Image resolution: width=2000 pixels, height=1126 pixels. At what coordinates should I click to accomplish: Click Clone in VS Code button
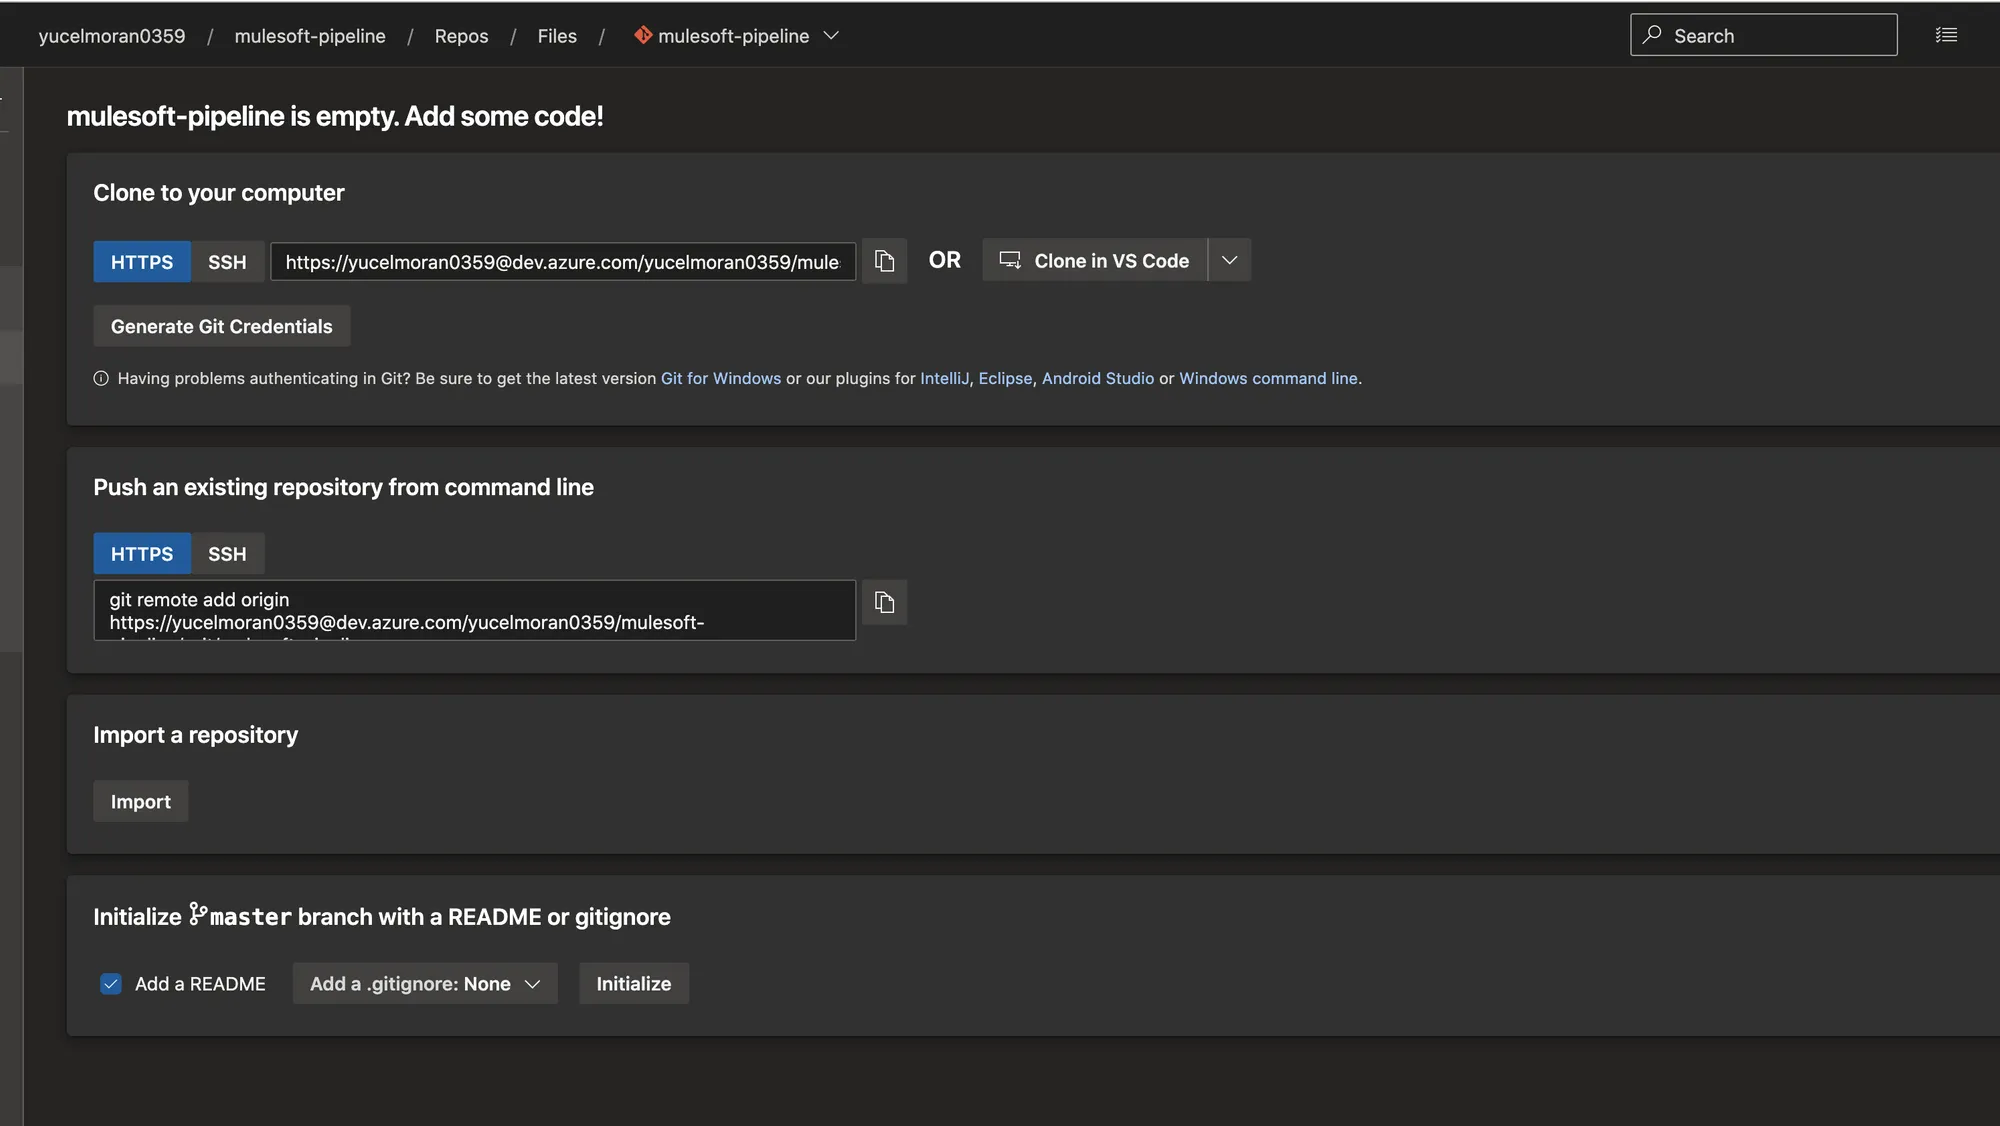(1095, 260)
